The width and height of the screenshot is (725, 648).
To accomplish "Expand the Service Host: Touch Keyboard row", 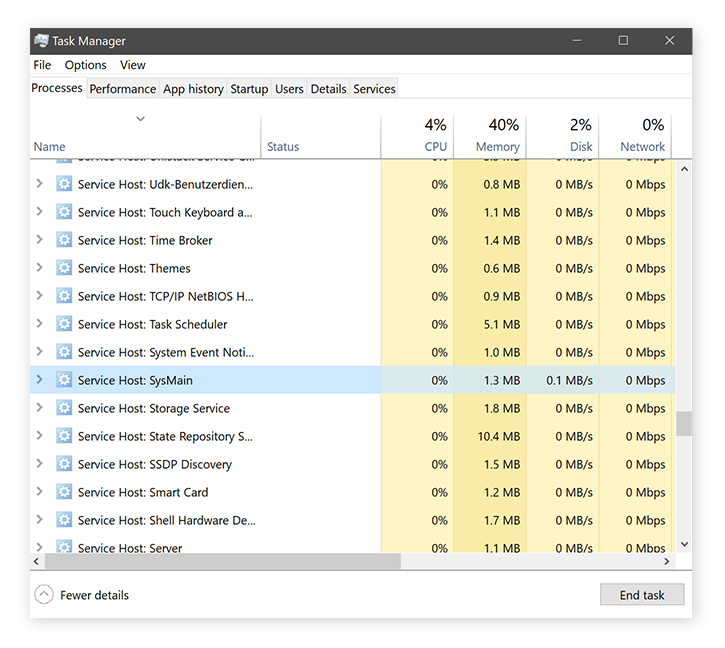I will (x=40, y=212).
